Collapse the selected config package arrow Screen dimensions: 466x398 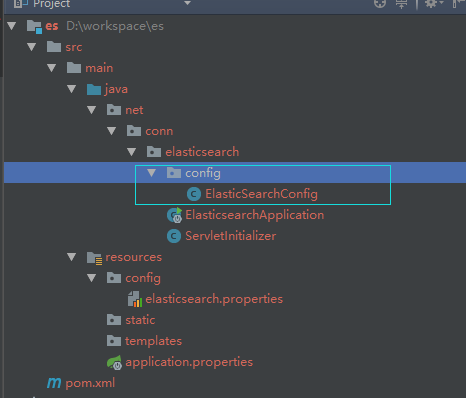tap(152, 173)
